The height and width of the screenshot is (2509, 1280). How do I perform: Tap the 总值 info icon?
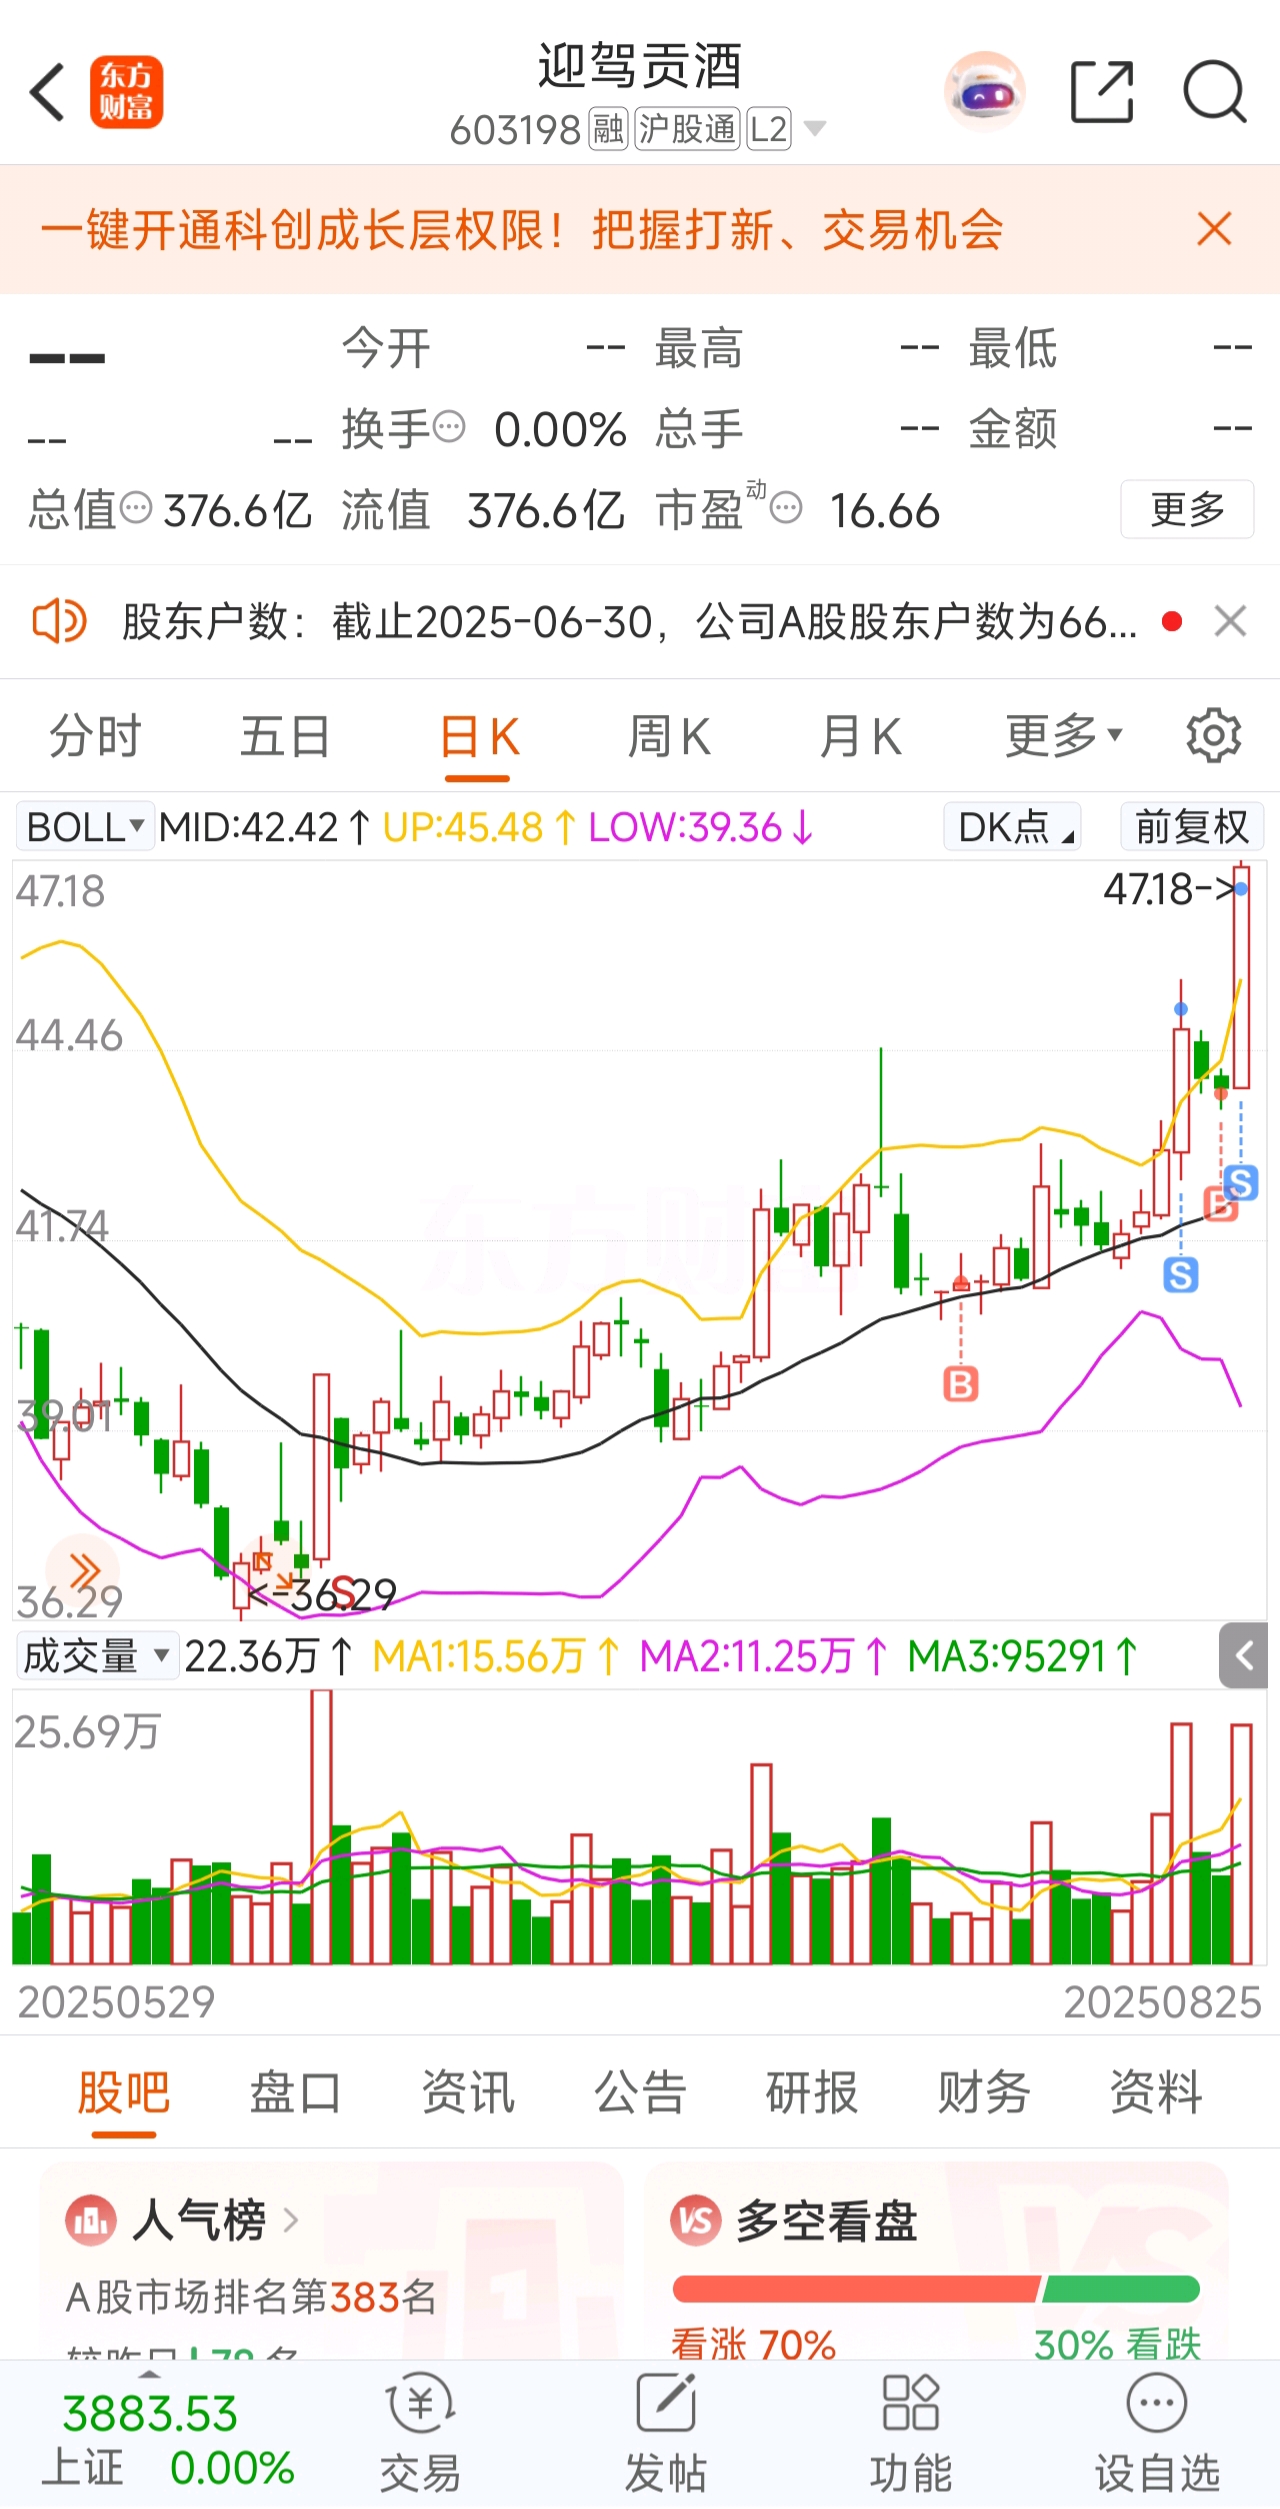point(136,508)
